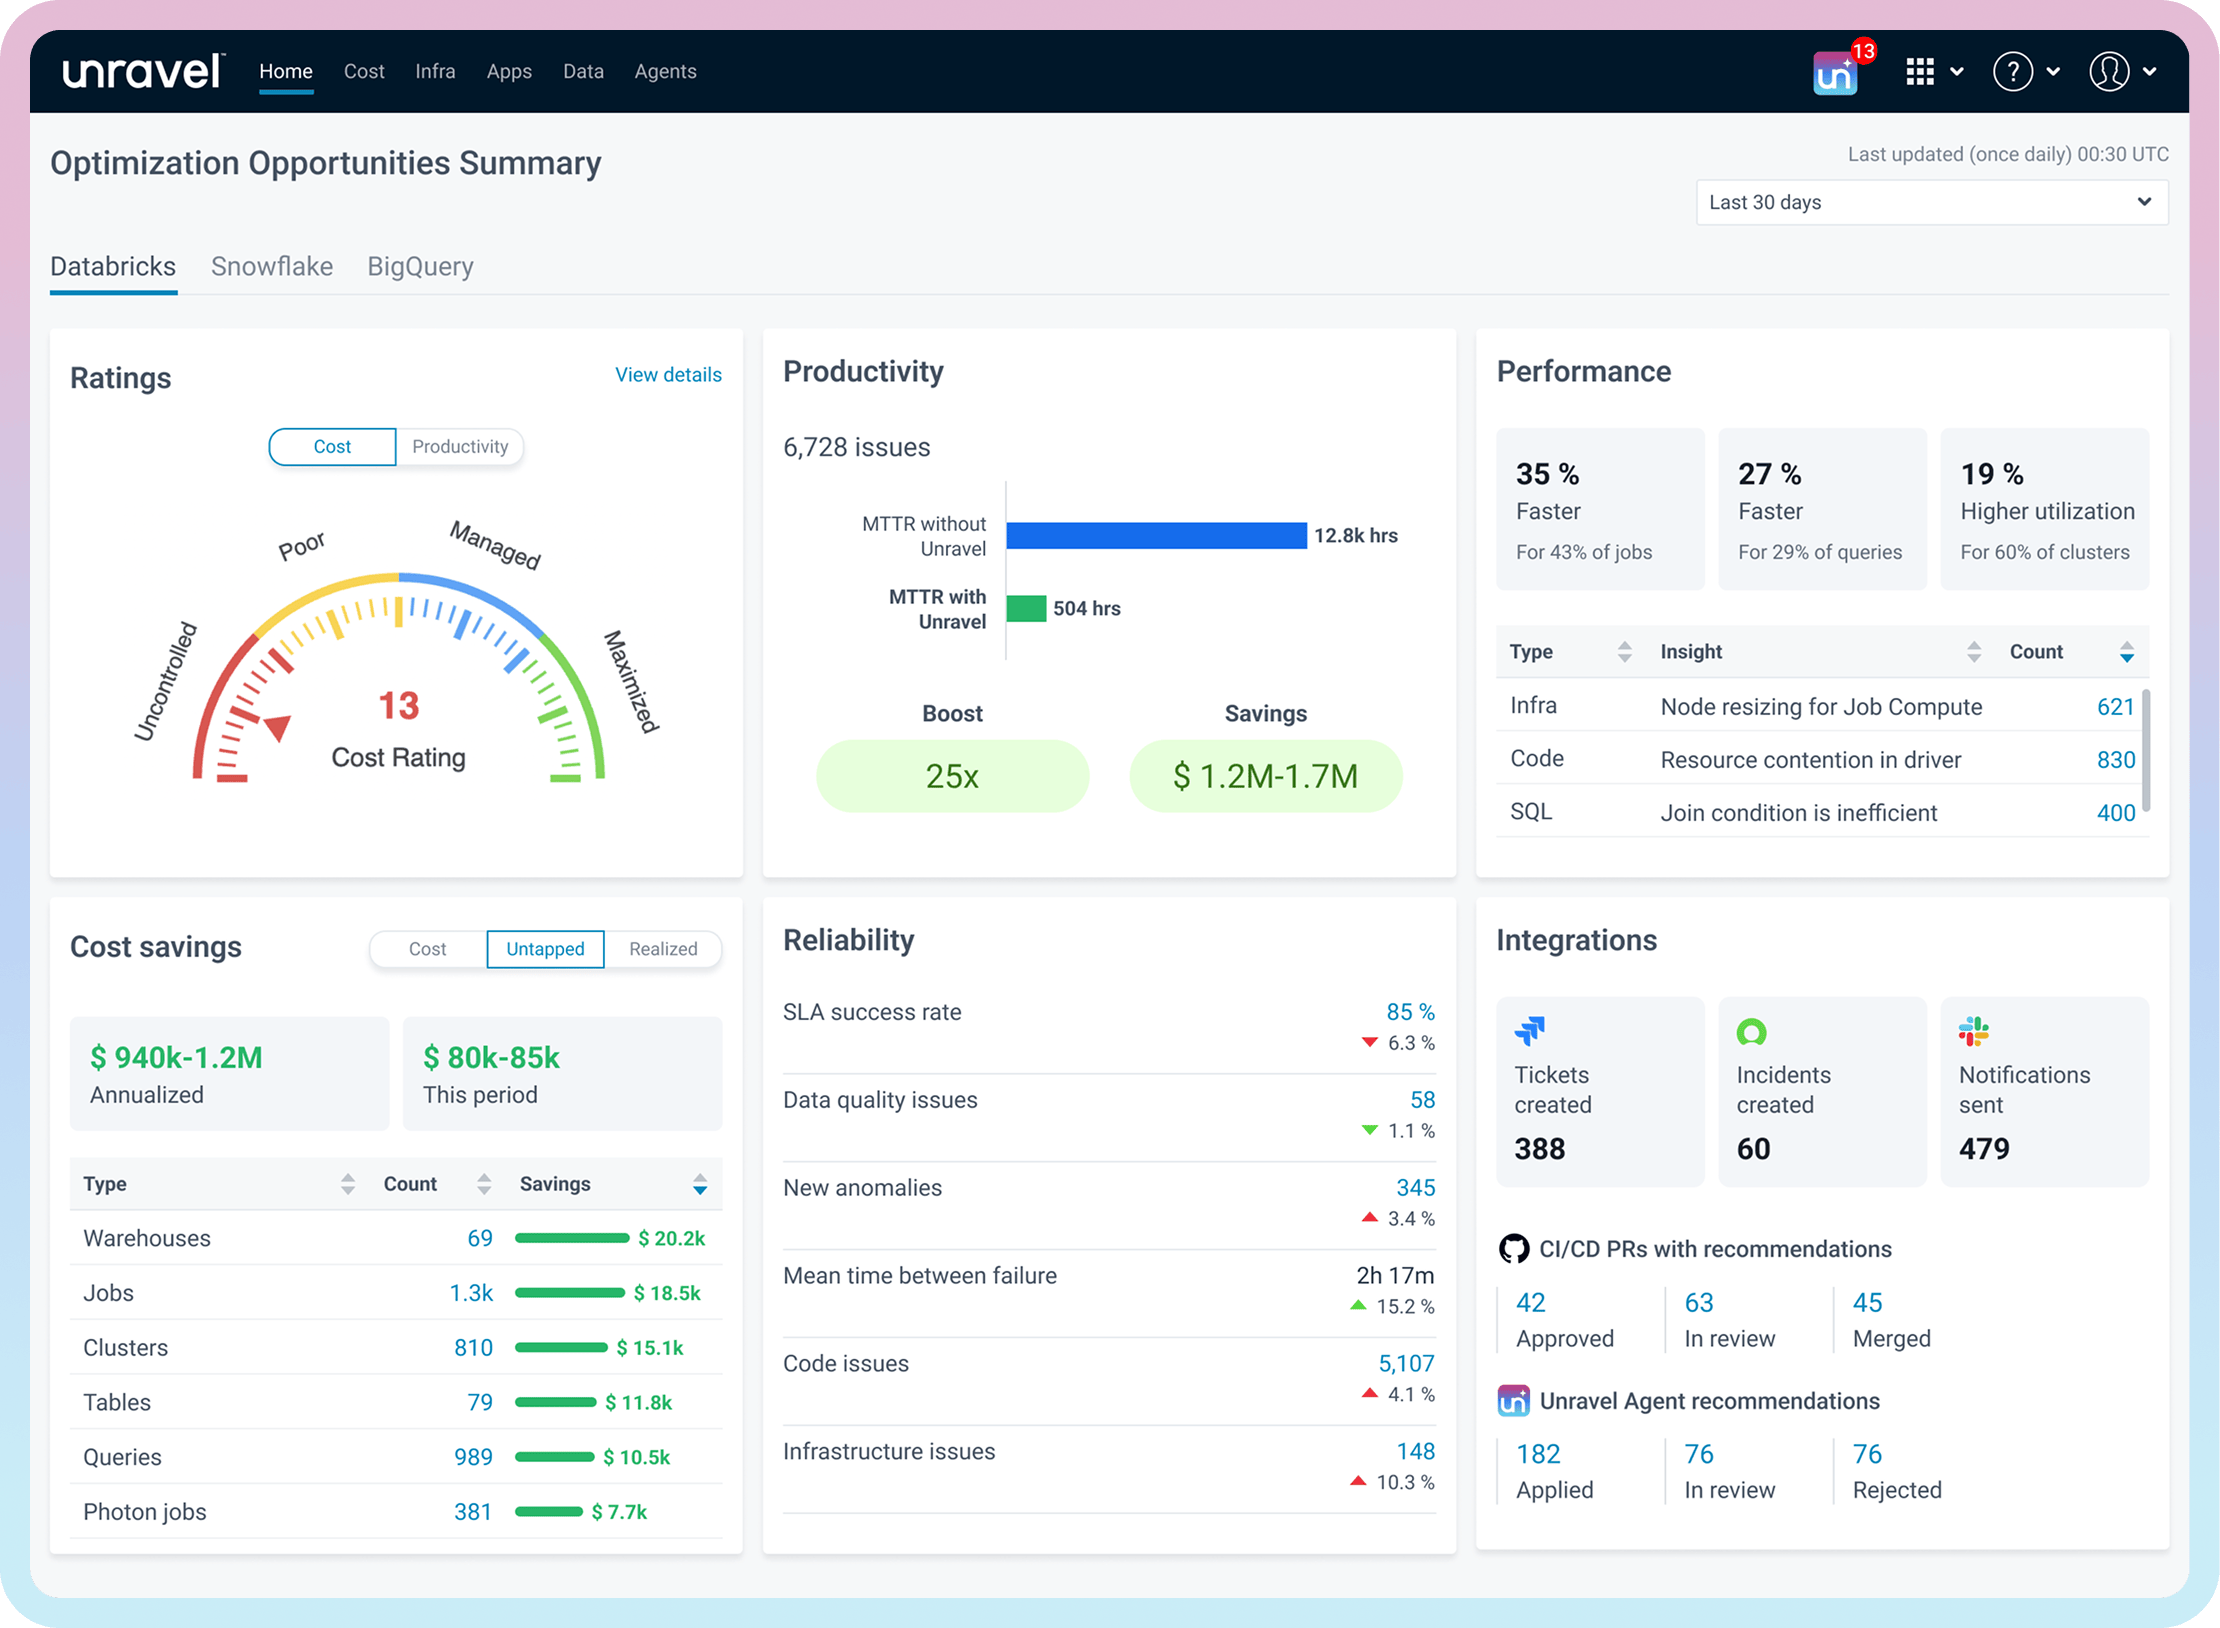
Task: Sort Cost savings table by Count
Action: point(484,1184)
